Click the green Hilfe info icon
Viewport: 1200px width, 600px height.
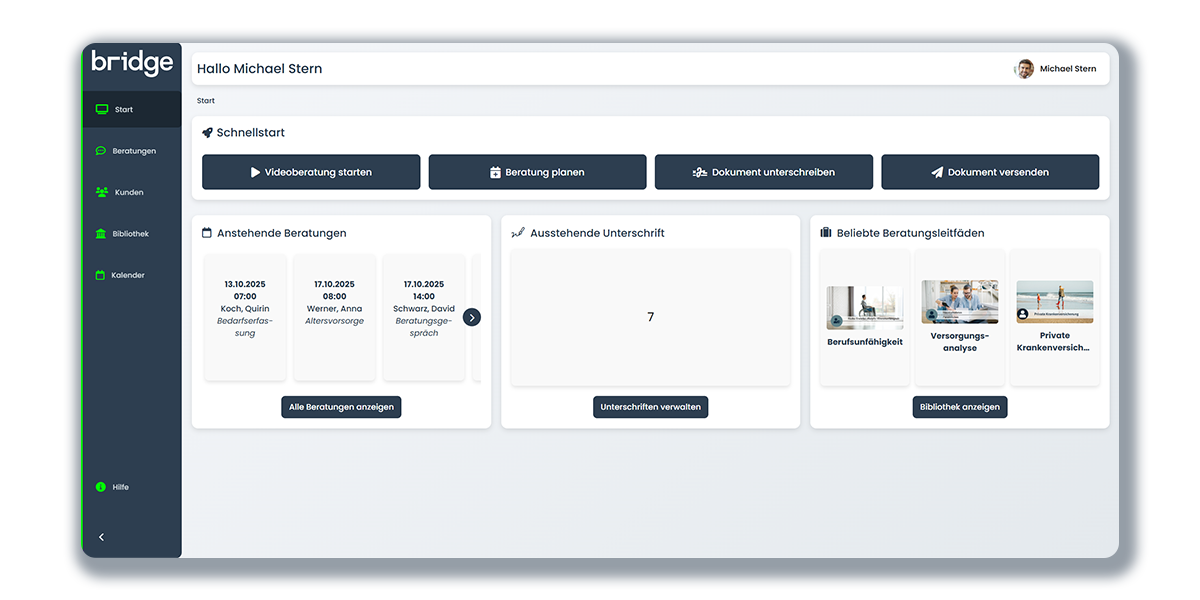point(101,487)
